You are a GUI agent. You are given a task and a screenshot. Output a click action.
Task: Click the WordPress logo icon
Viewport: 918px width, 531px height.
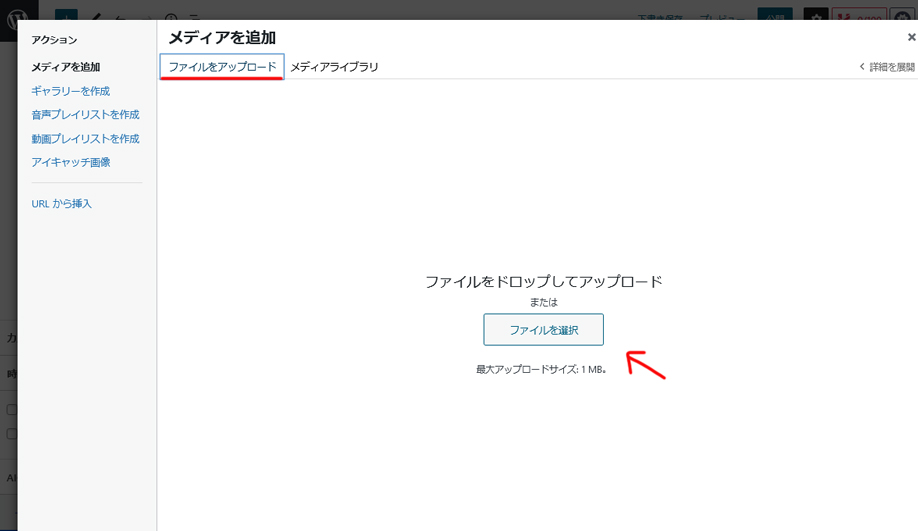(x=18, y=12)
